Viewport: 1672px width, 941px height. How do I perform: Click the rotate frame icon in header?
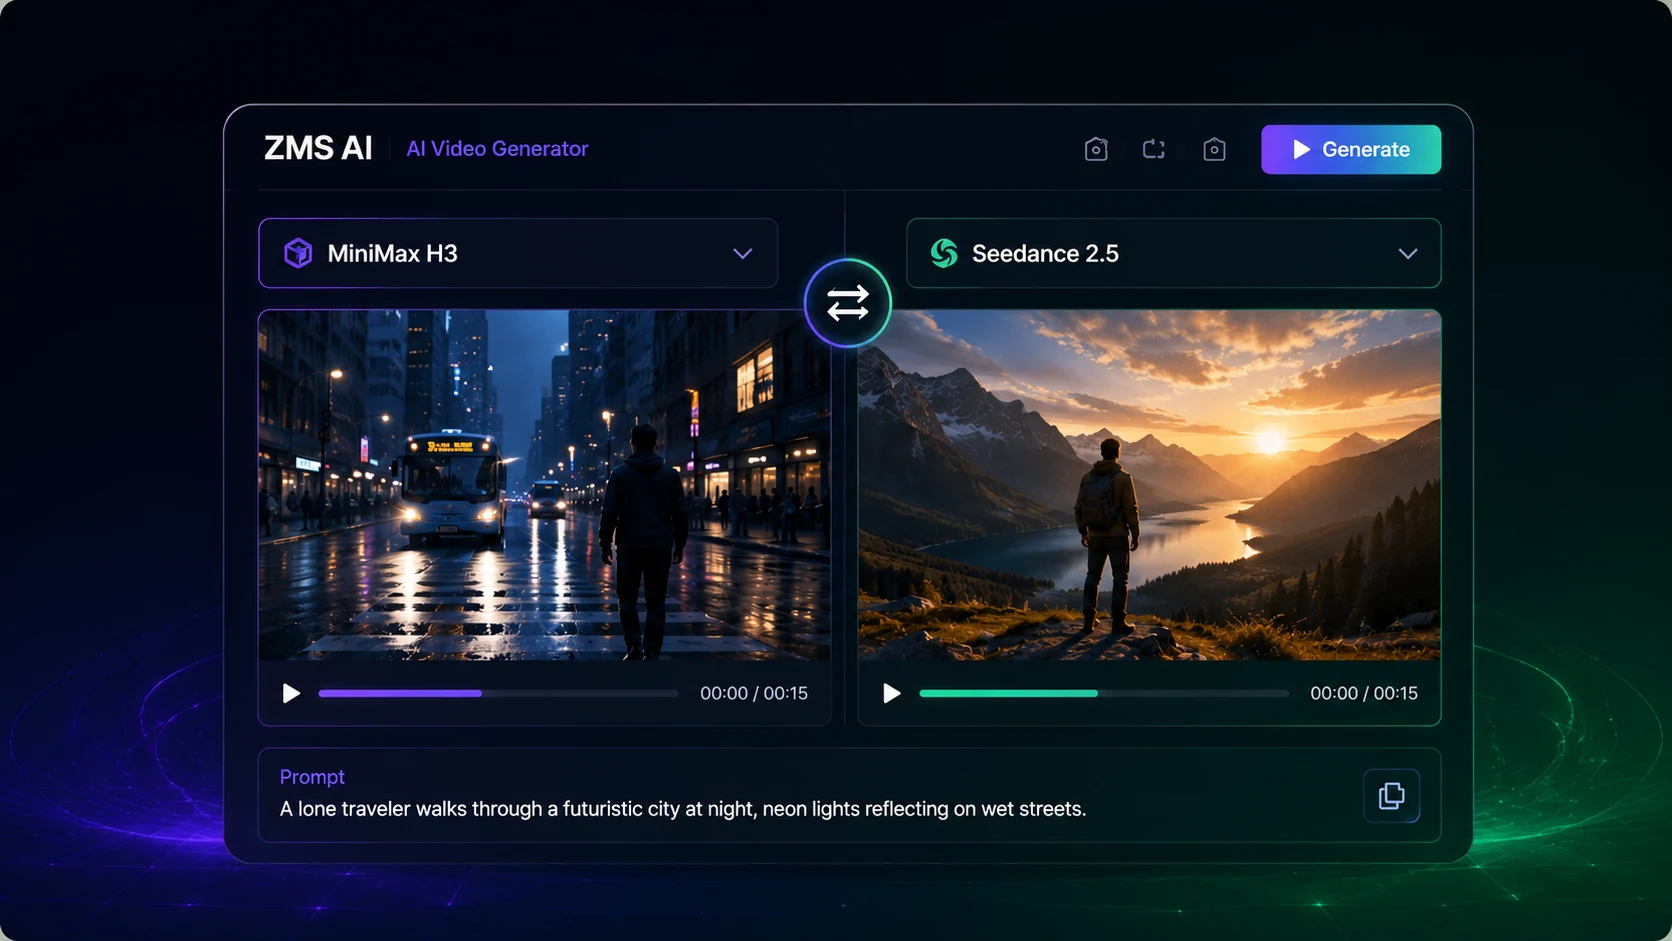(x=1154, y=149)
